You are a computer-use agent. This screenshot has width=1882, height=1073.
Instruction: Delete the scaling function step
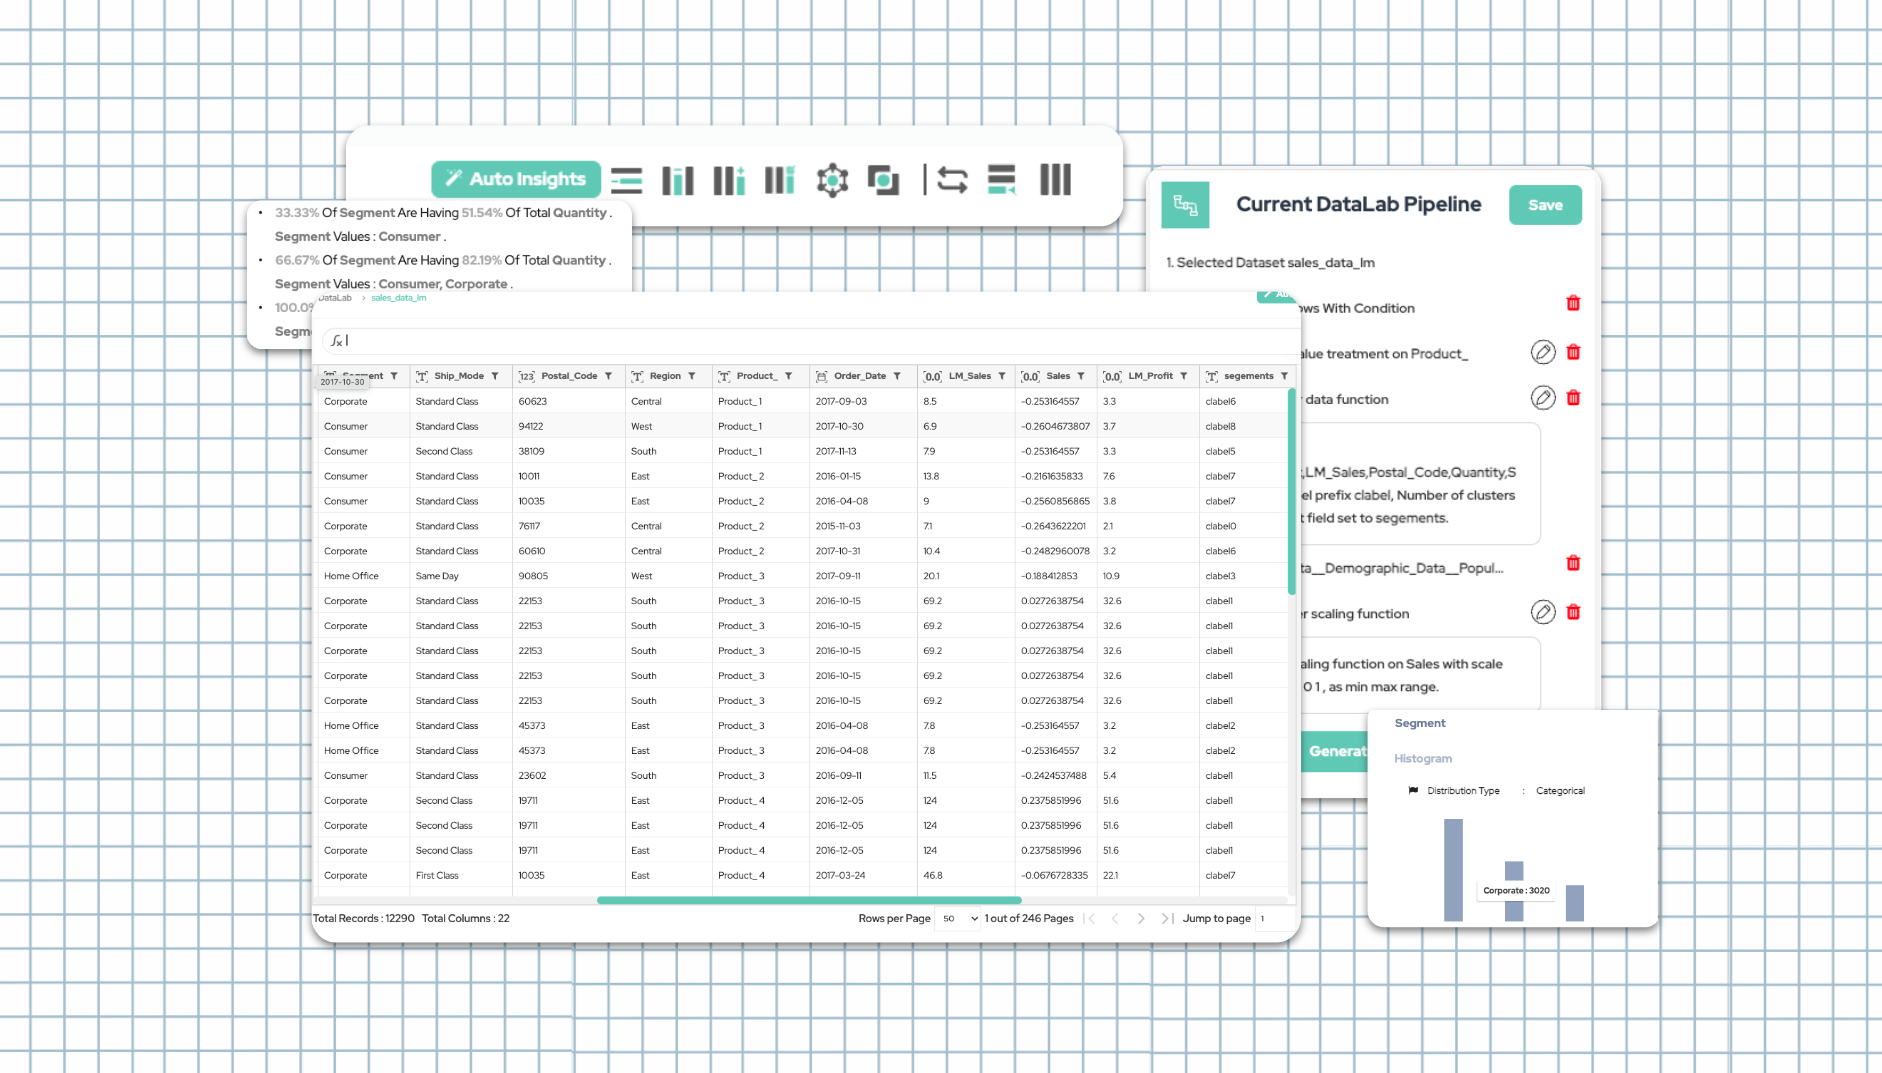click(1573, 612)
